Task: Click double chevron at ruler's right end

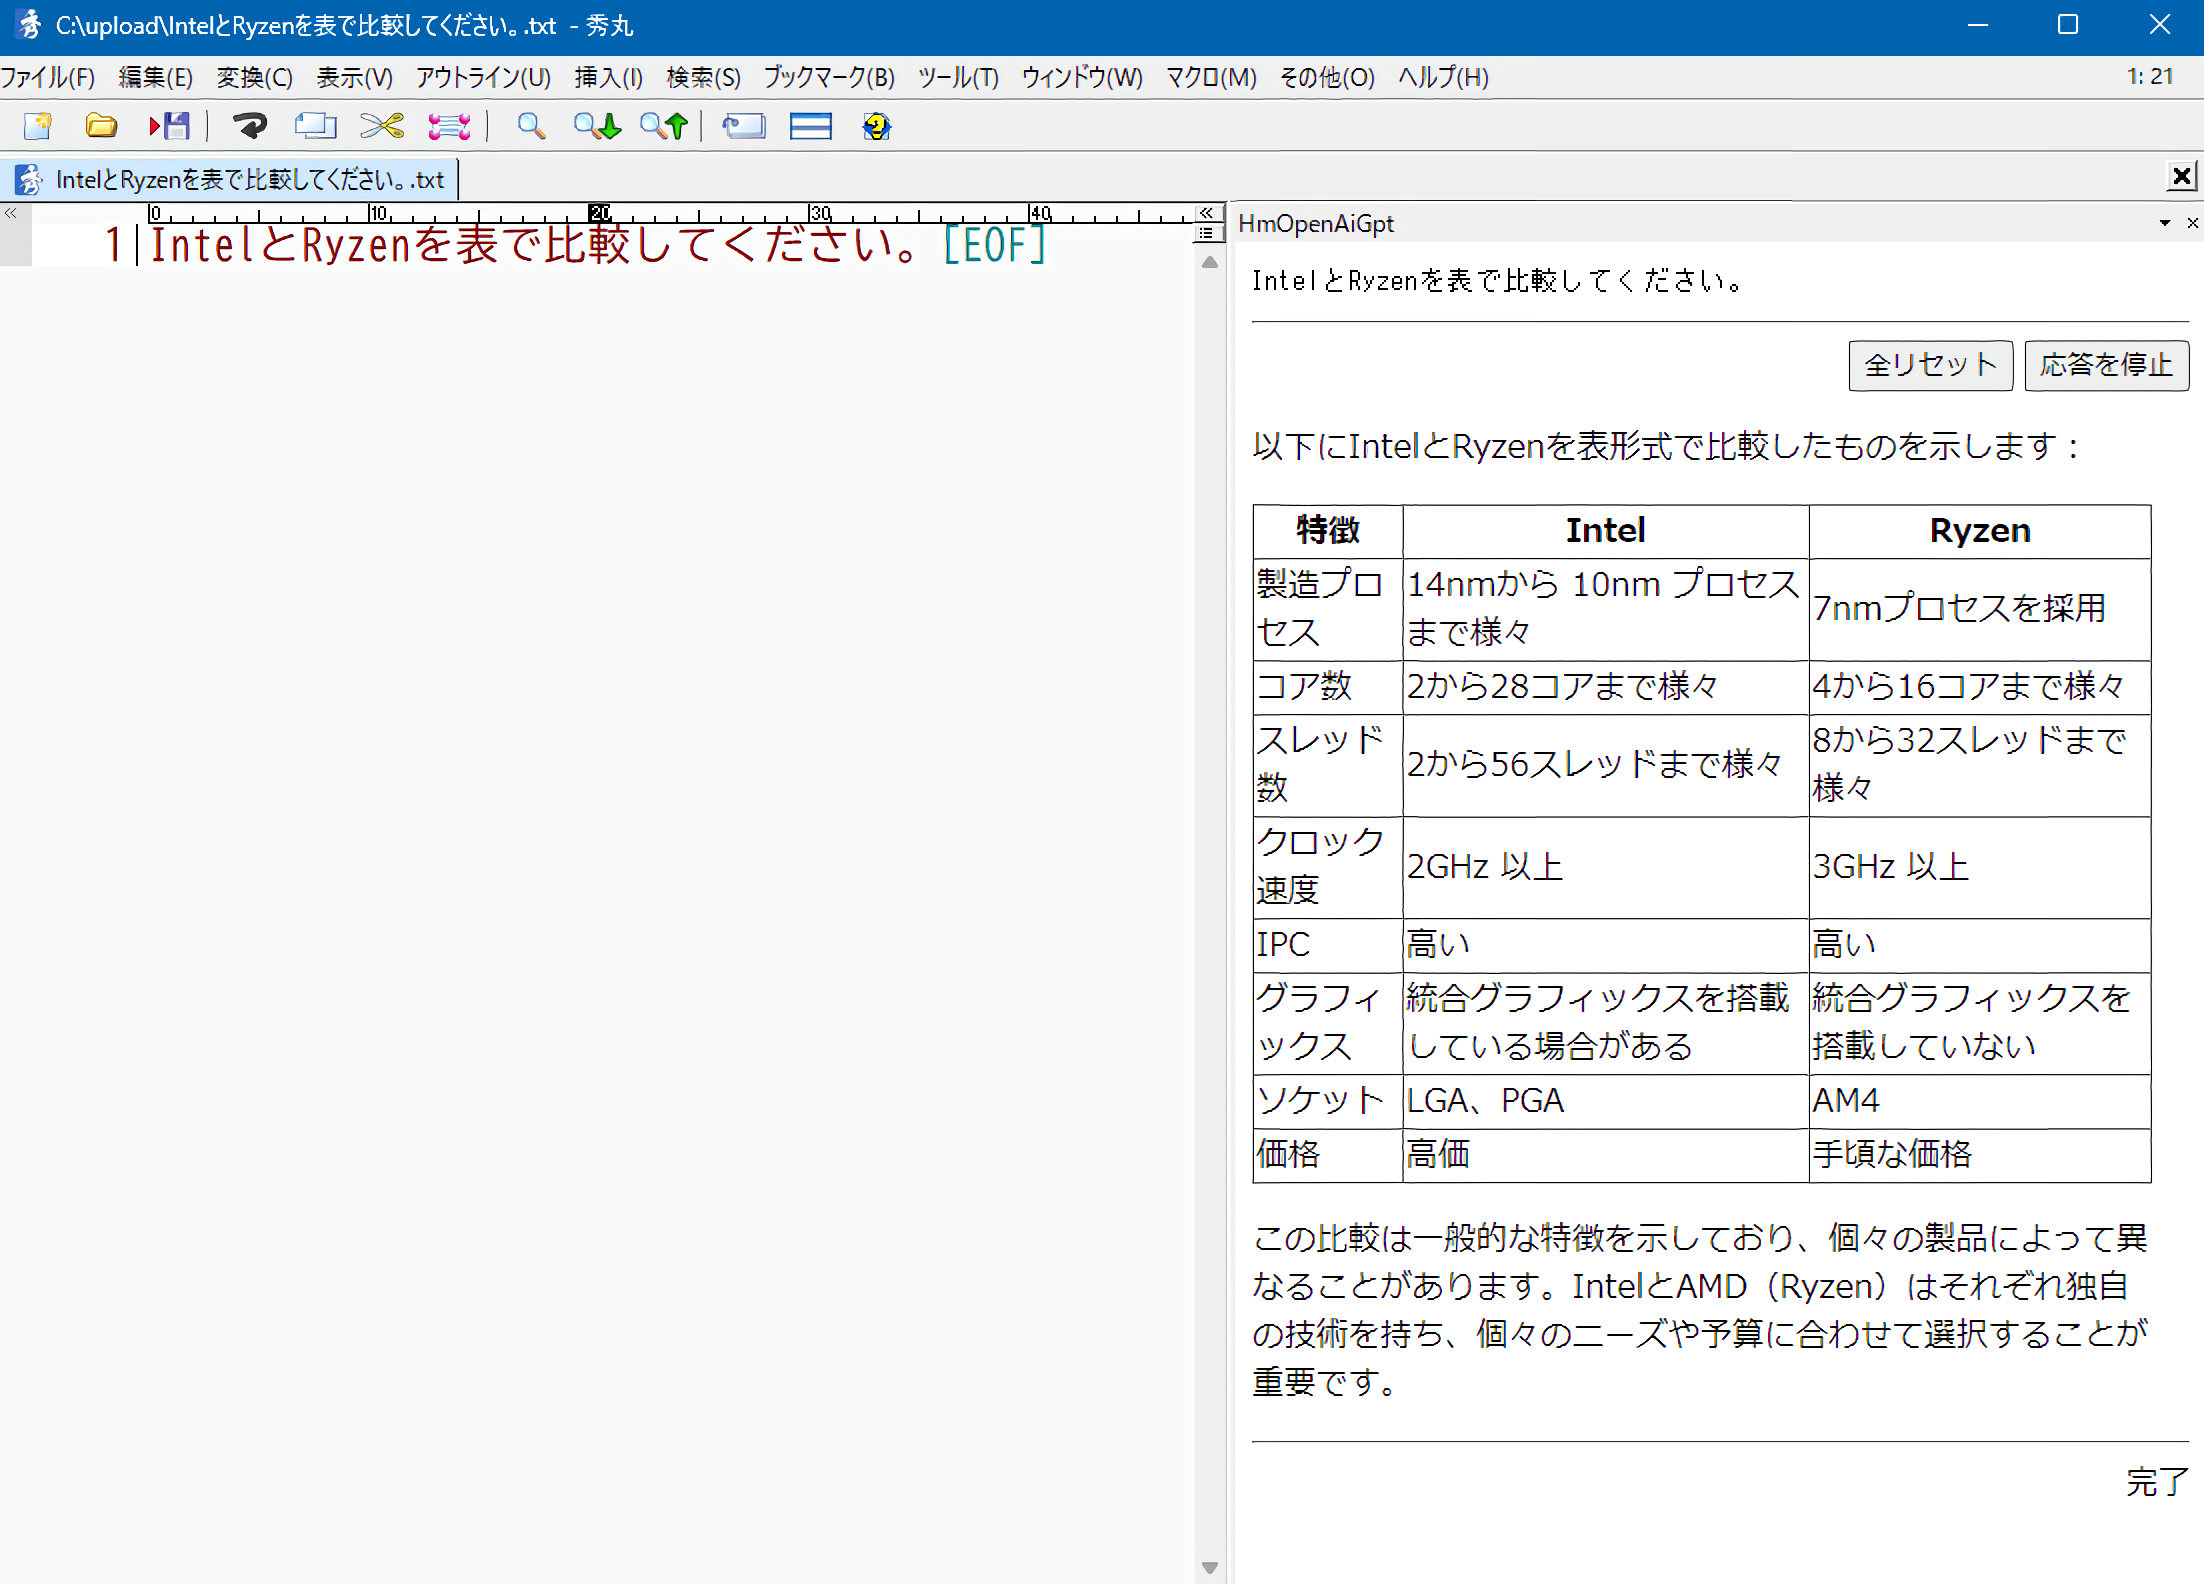Action: 1207,213
